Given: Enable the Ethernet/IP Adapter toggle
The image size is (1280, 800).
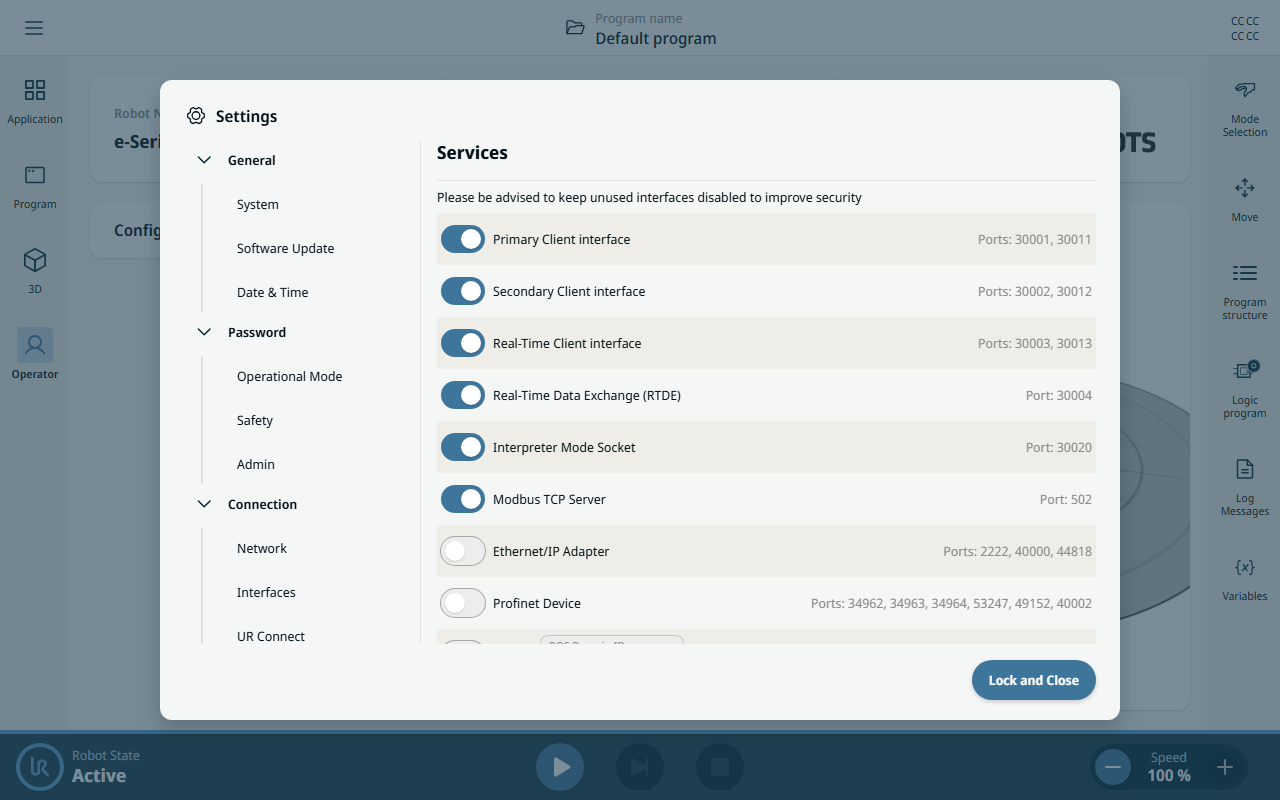Looking at the screenshot, I should [463, 551].
